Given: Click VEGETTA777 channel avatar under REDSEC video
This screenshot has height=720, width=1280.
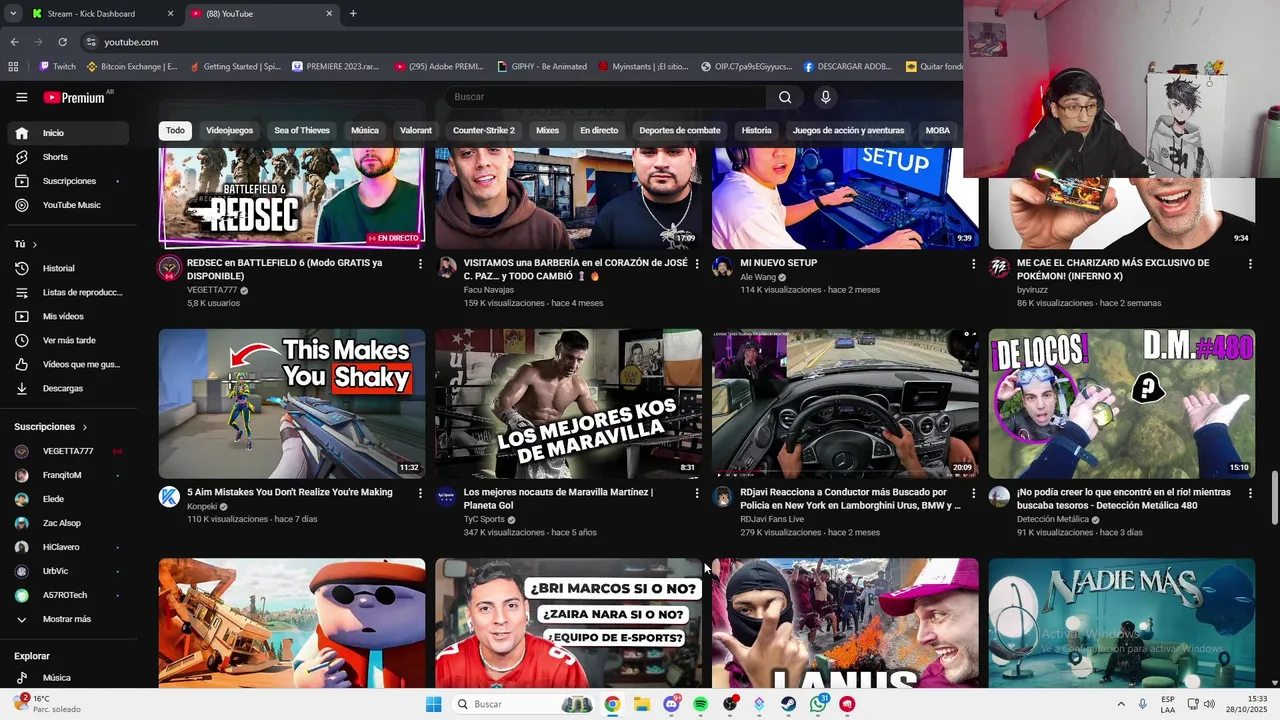Looking at the screenshot, I should [169, 267].
